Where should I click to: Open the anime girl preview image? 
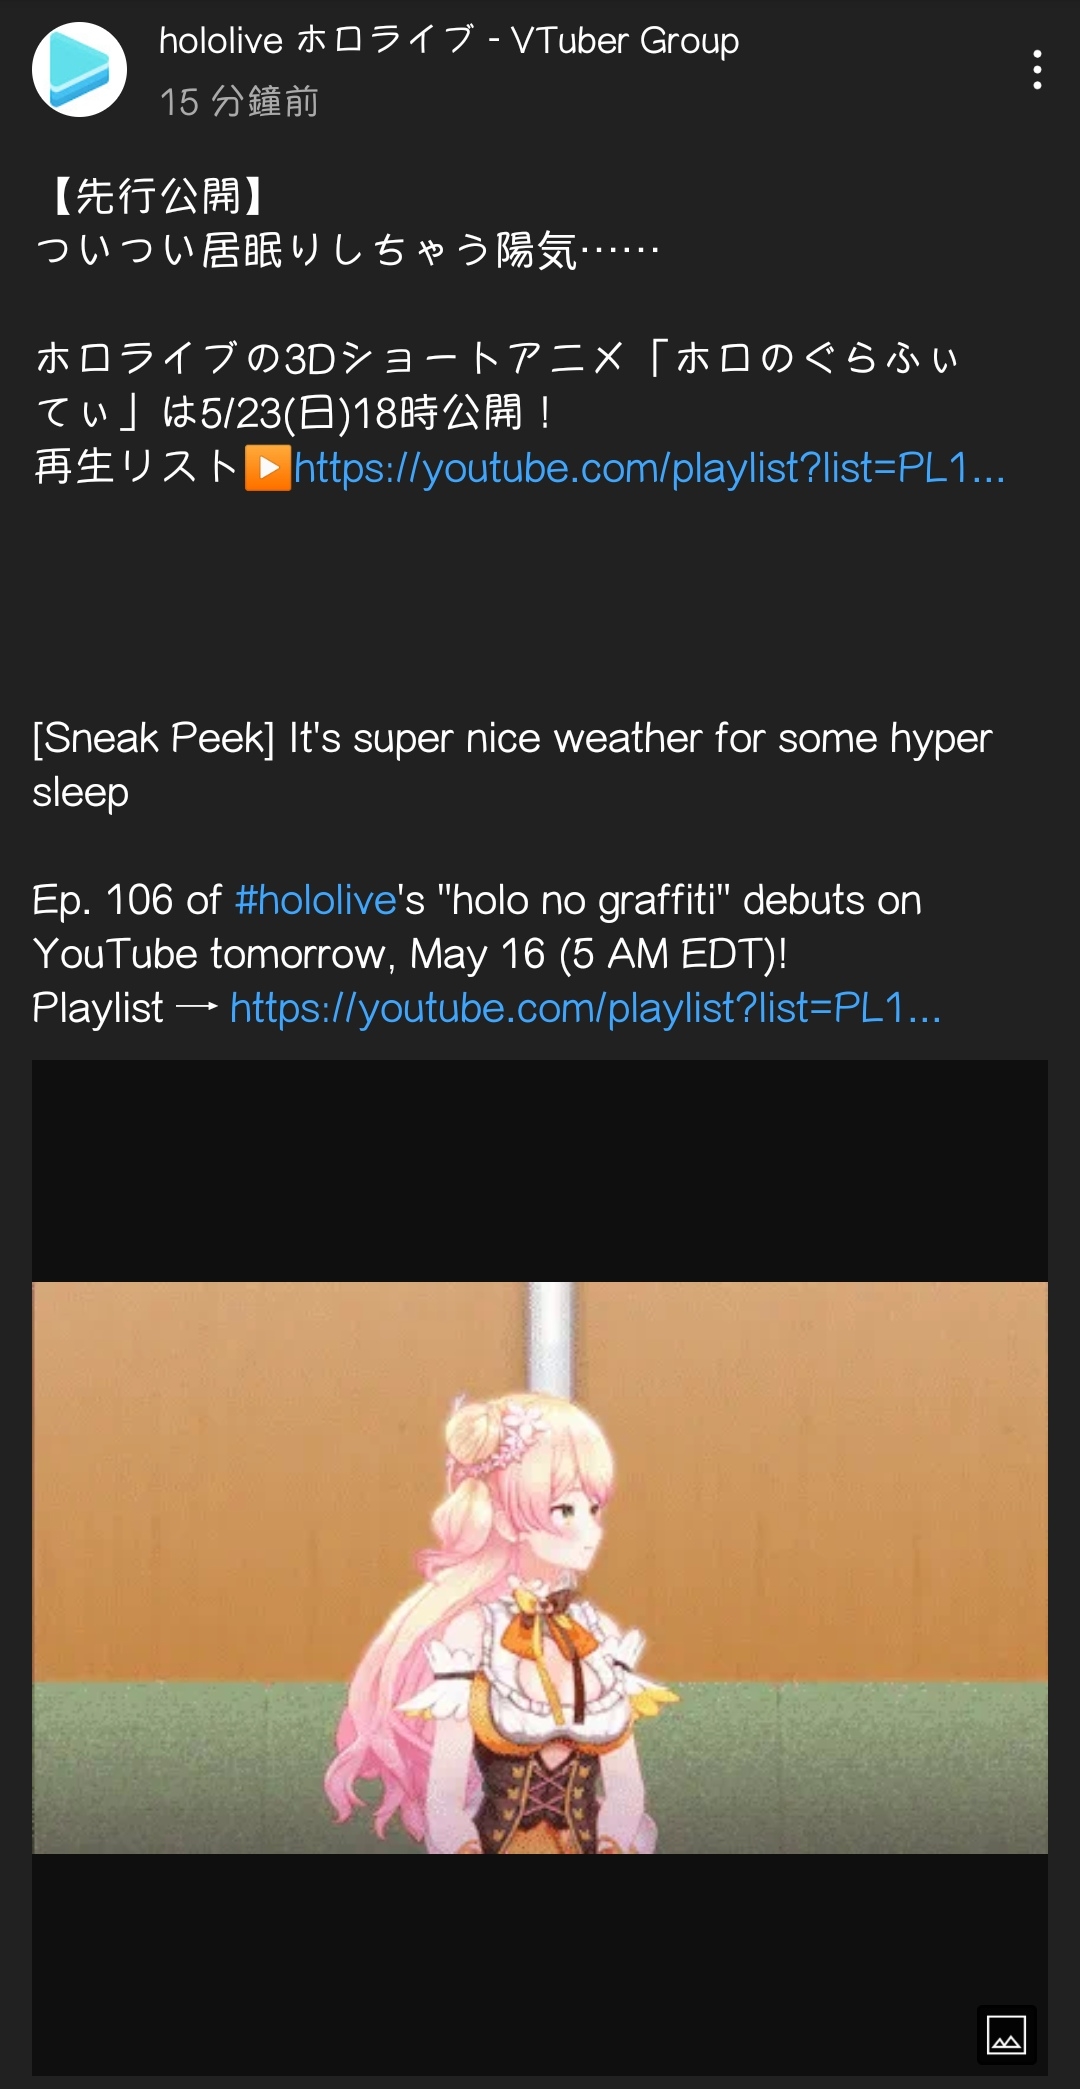(540, 1567)
